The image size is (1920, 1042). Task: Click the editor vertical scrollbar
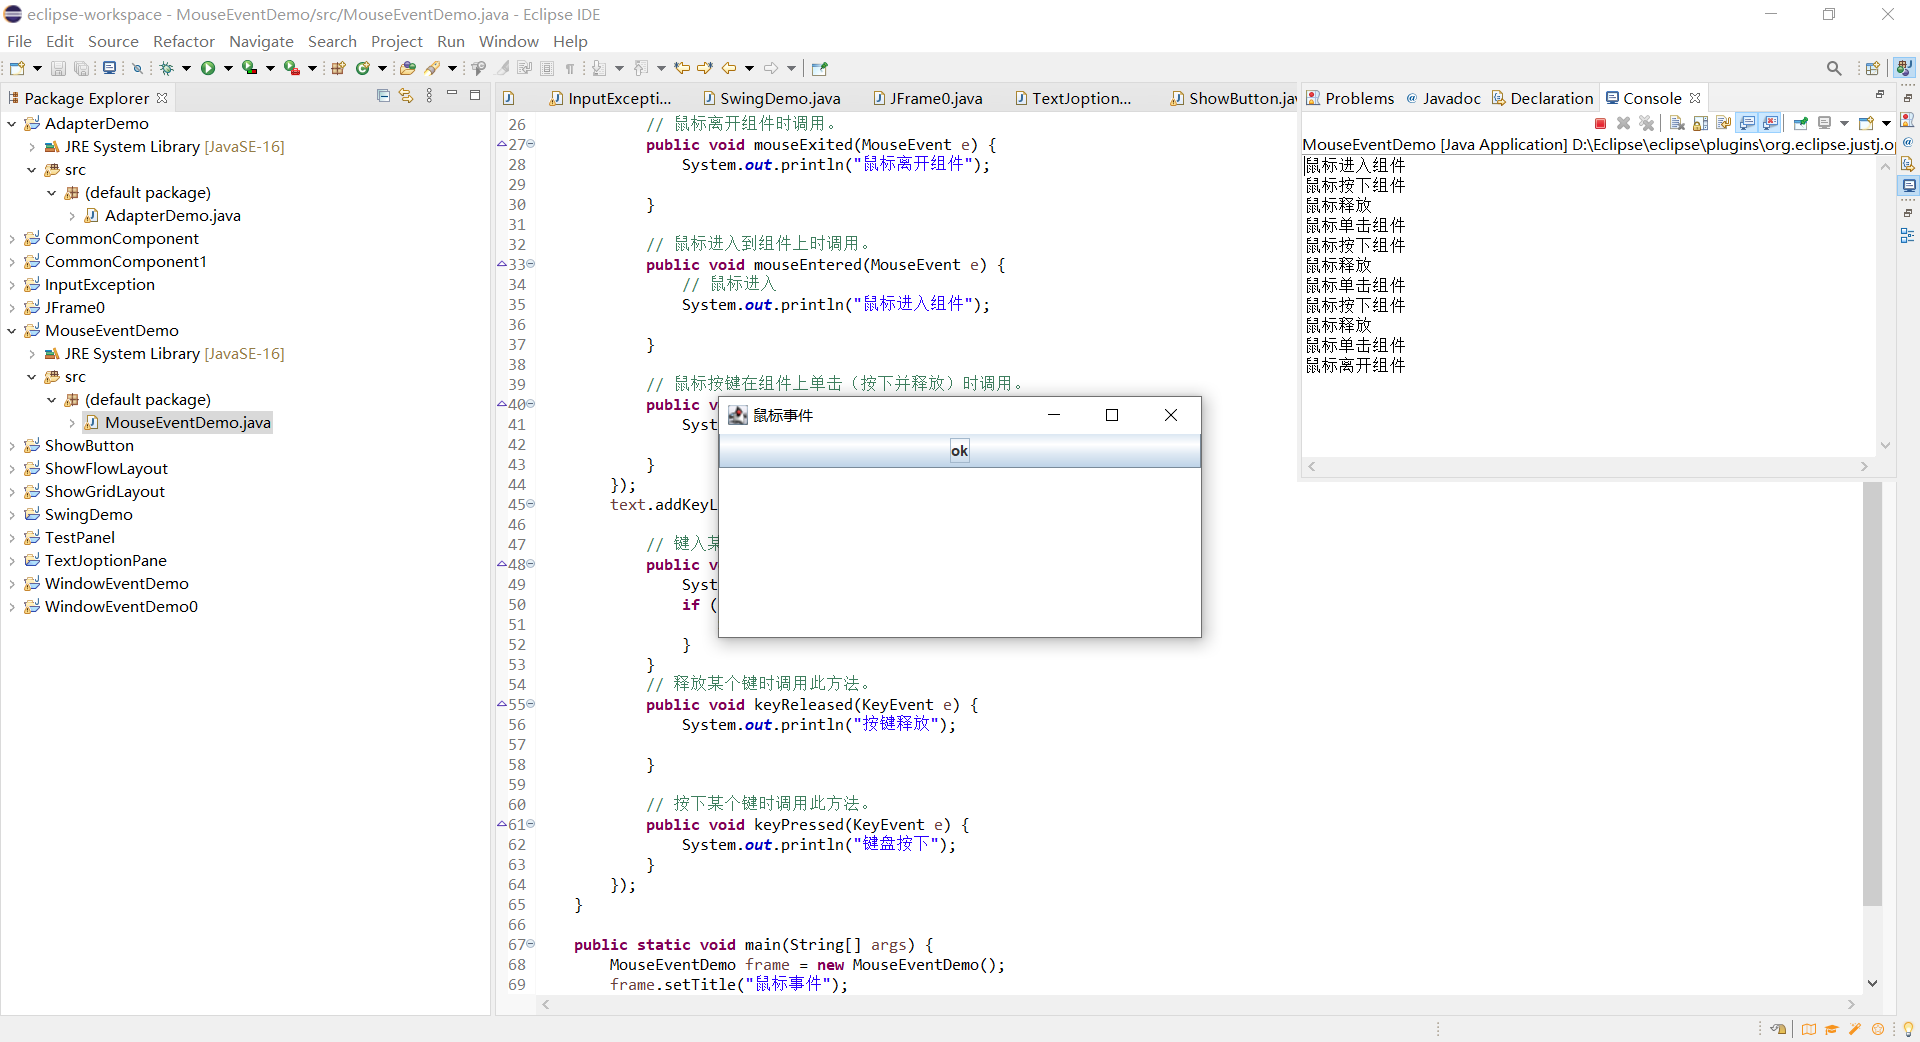[x=1872, y=693]
